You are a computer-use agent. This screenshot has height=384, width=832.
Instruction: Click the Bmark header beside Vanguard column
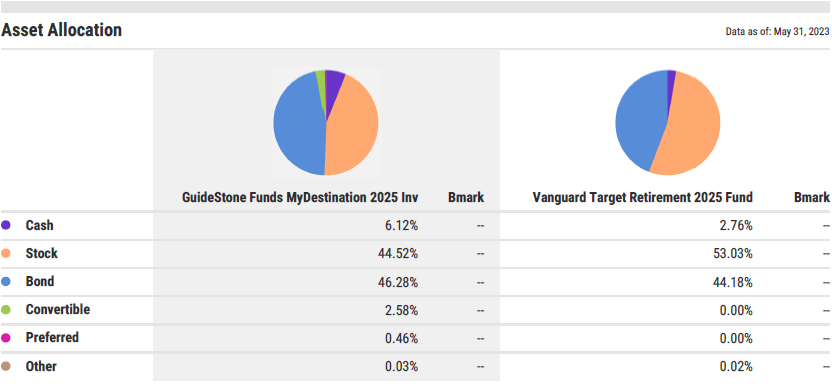coord(812,197)
